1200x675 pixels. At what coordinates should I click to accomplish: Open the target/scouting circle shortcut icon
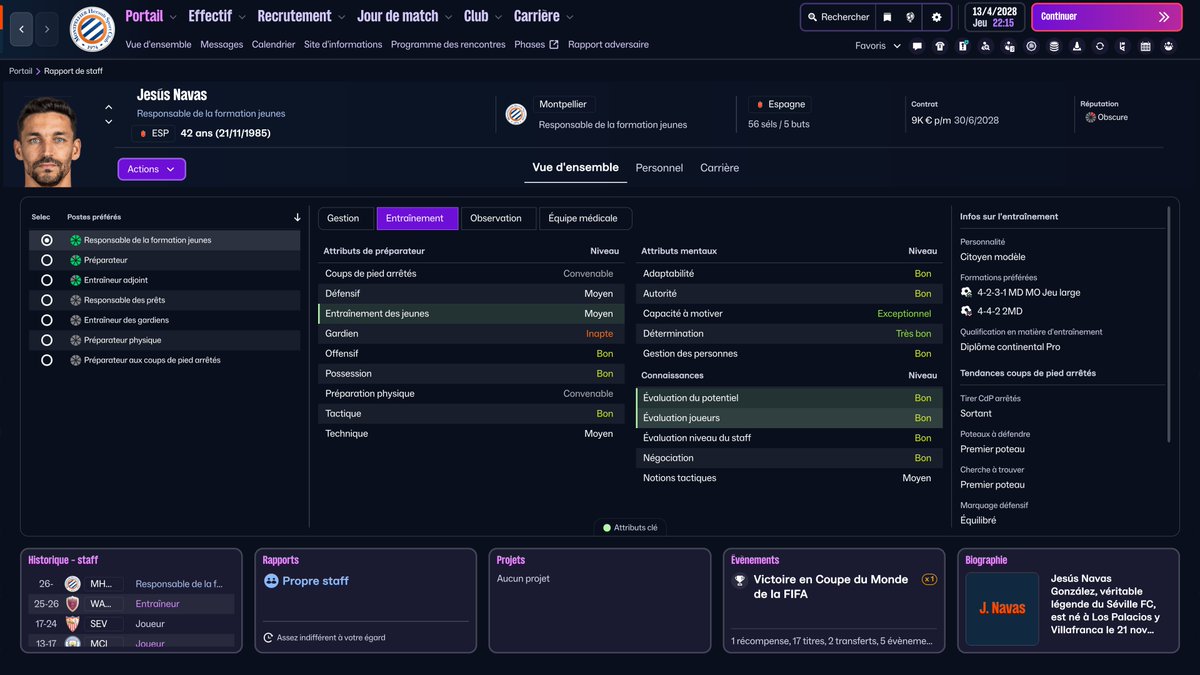point(1031,46)
